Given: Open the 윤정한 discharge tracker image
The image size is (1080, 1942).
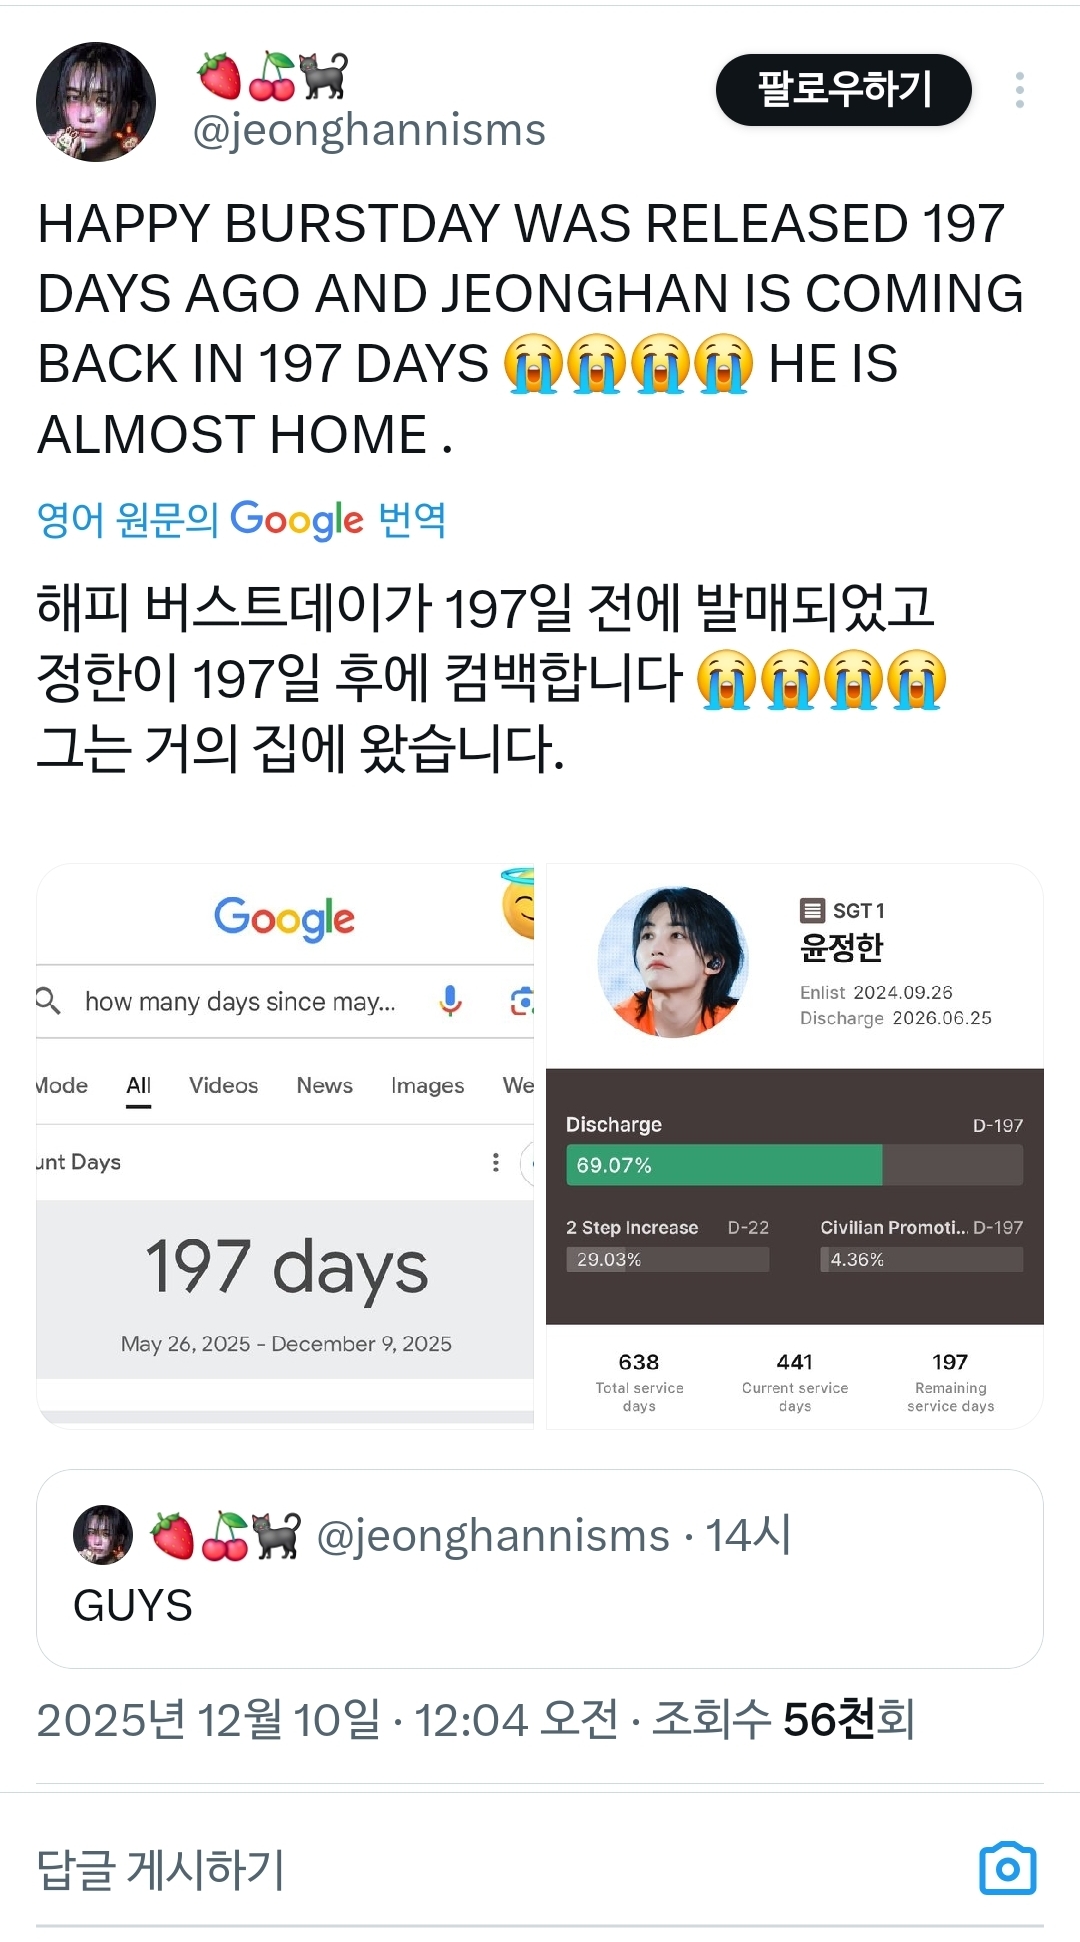Looking at the screenshot, I should pos(795,1146).
